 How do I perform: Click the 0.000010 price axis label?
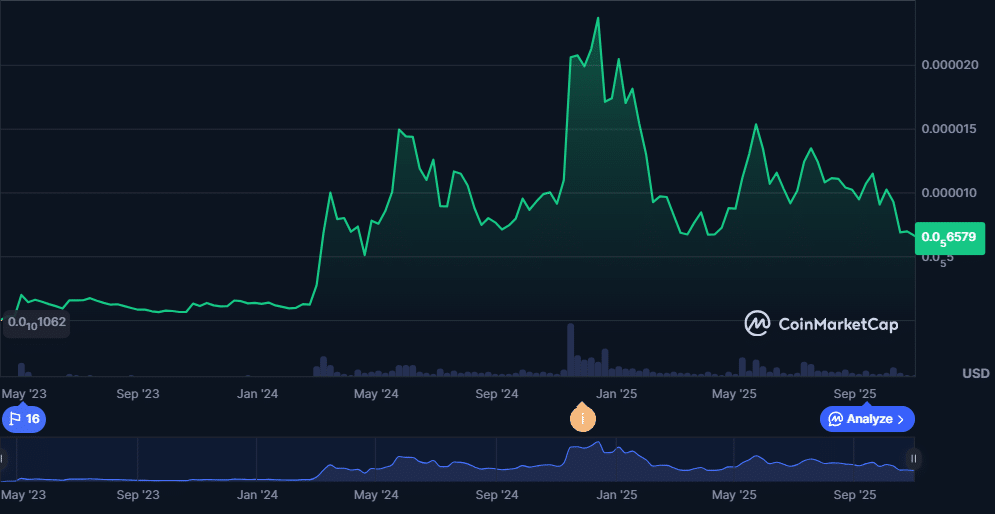(x=950, y=192)
